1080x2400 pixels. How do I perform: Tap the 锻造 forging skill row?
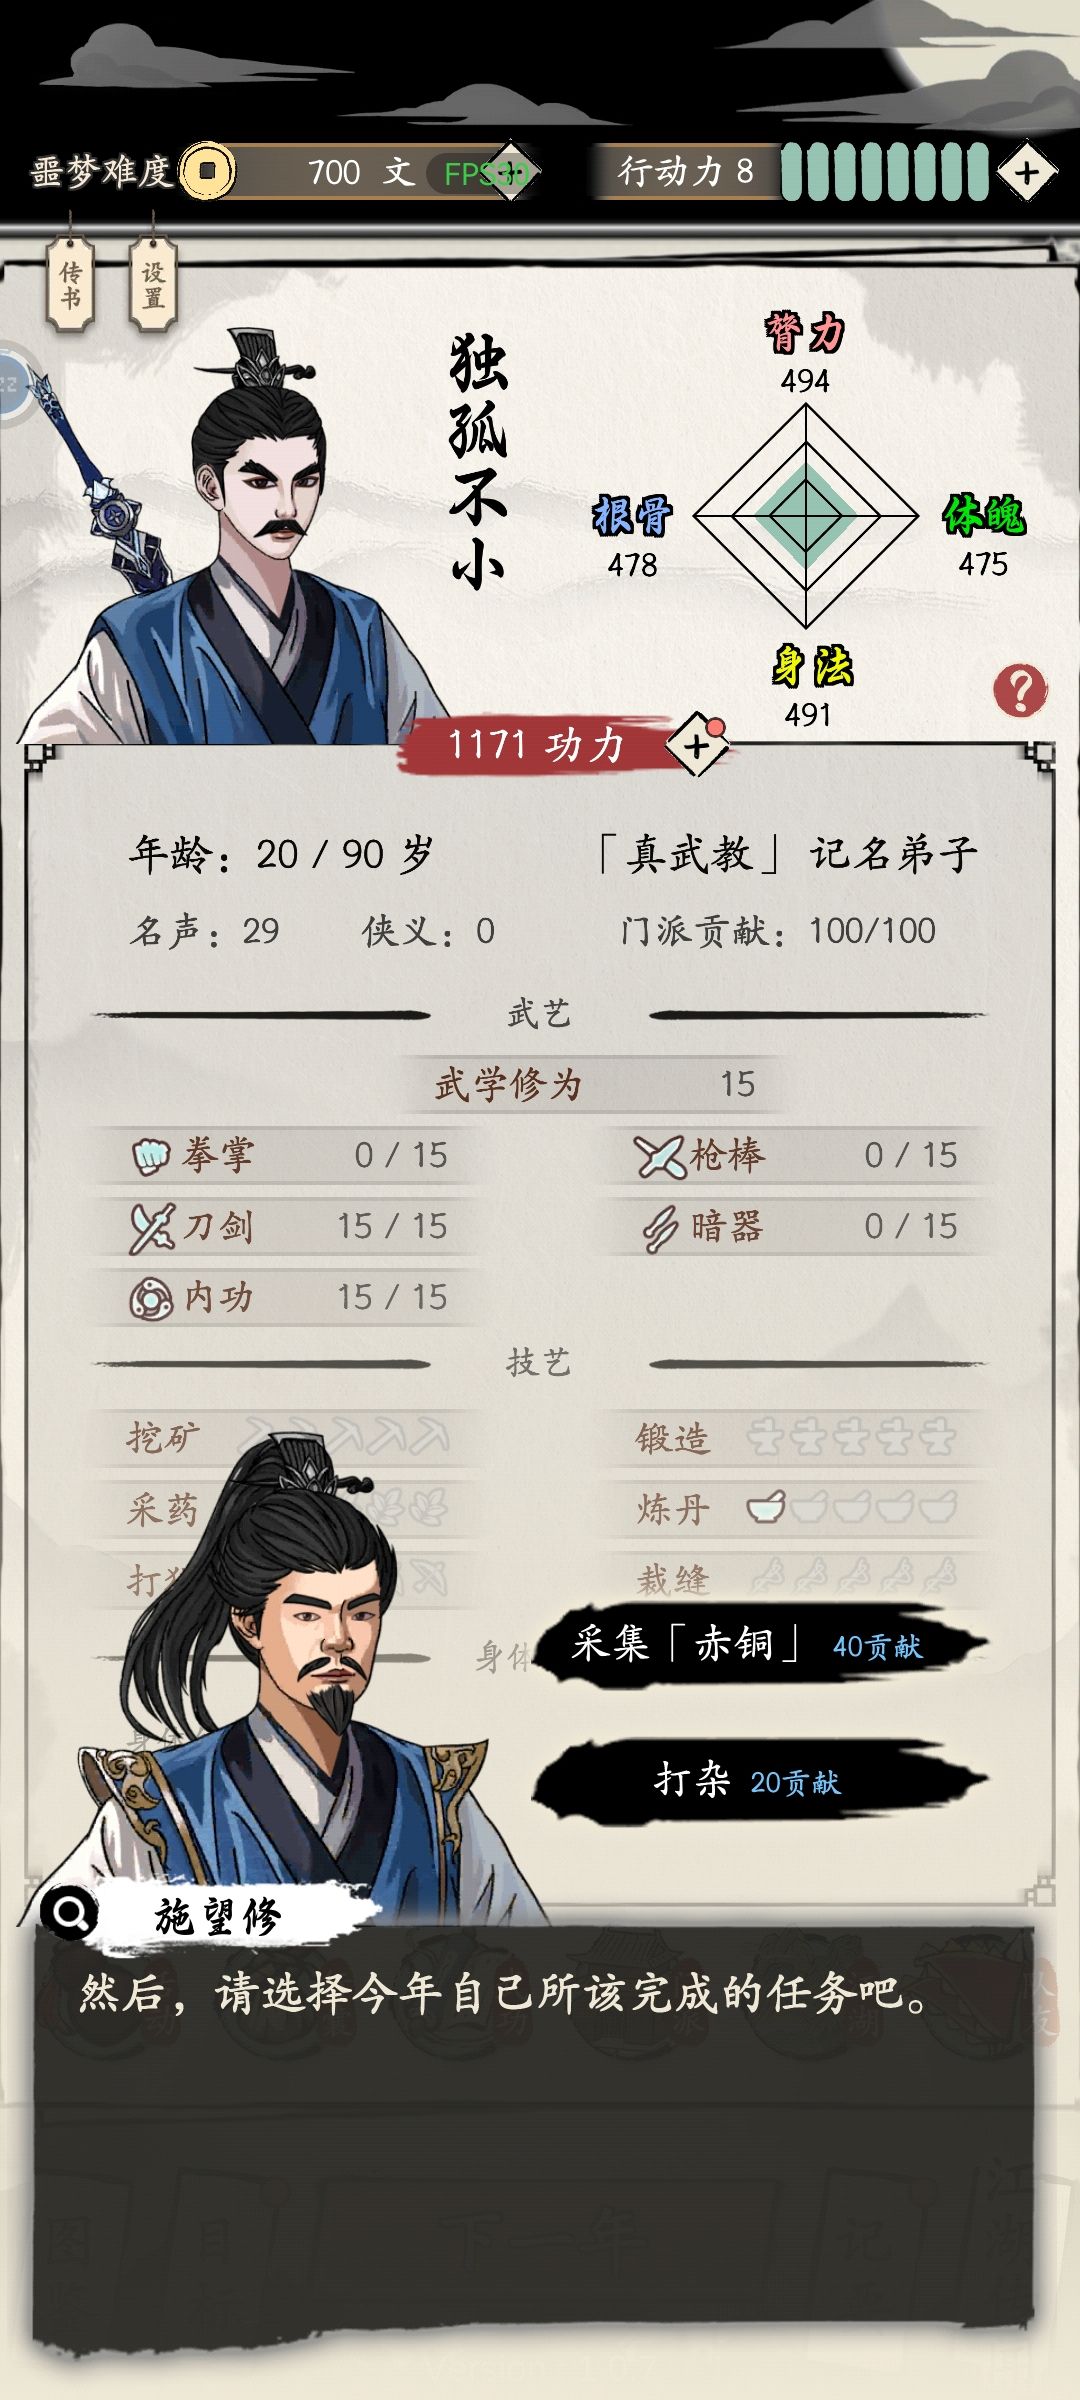click(x=797, y=1439)
